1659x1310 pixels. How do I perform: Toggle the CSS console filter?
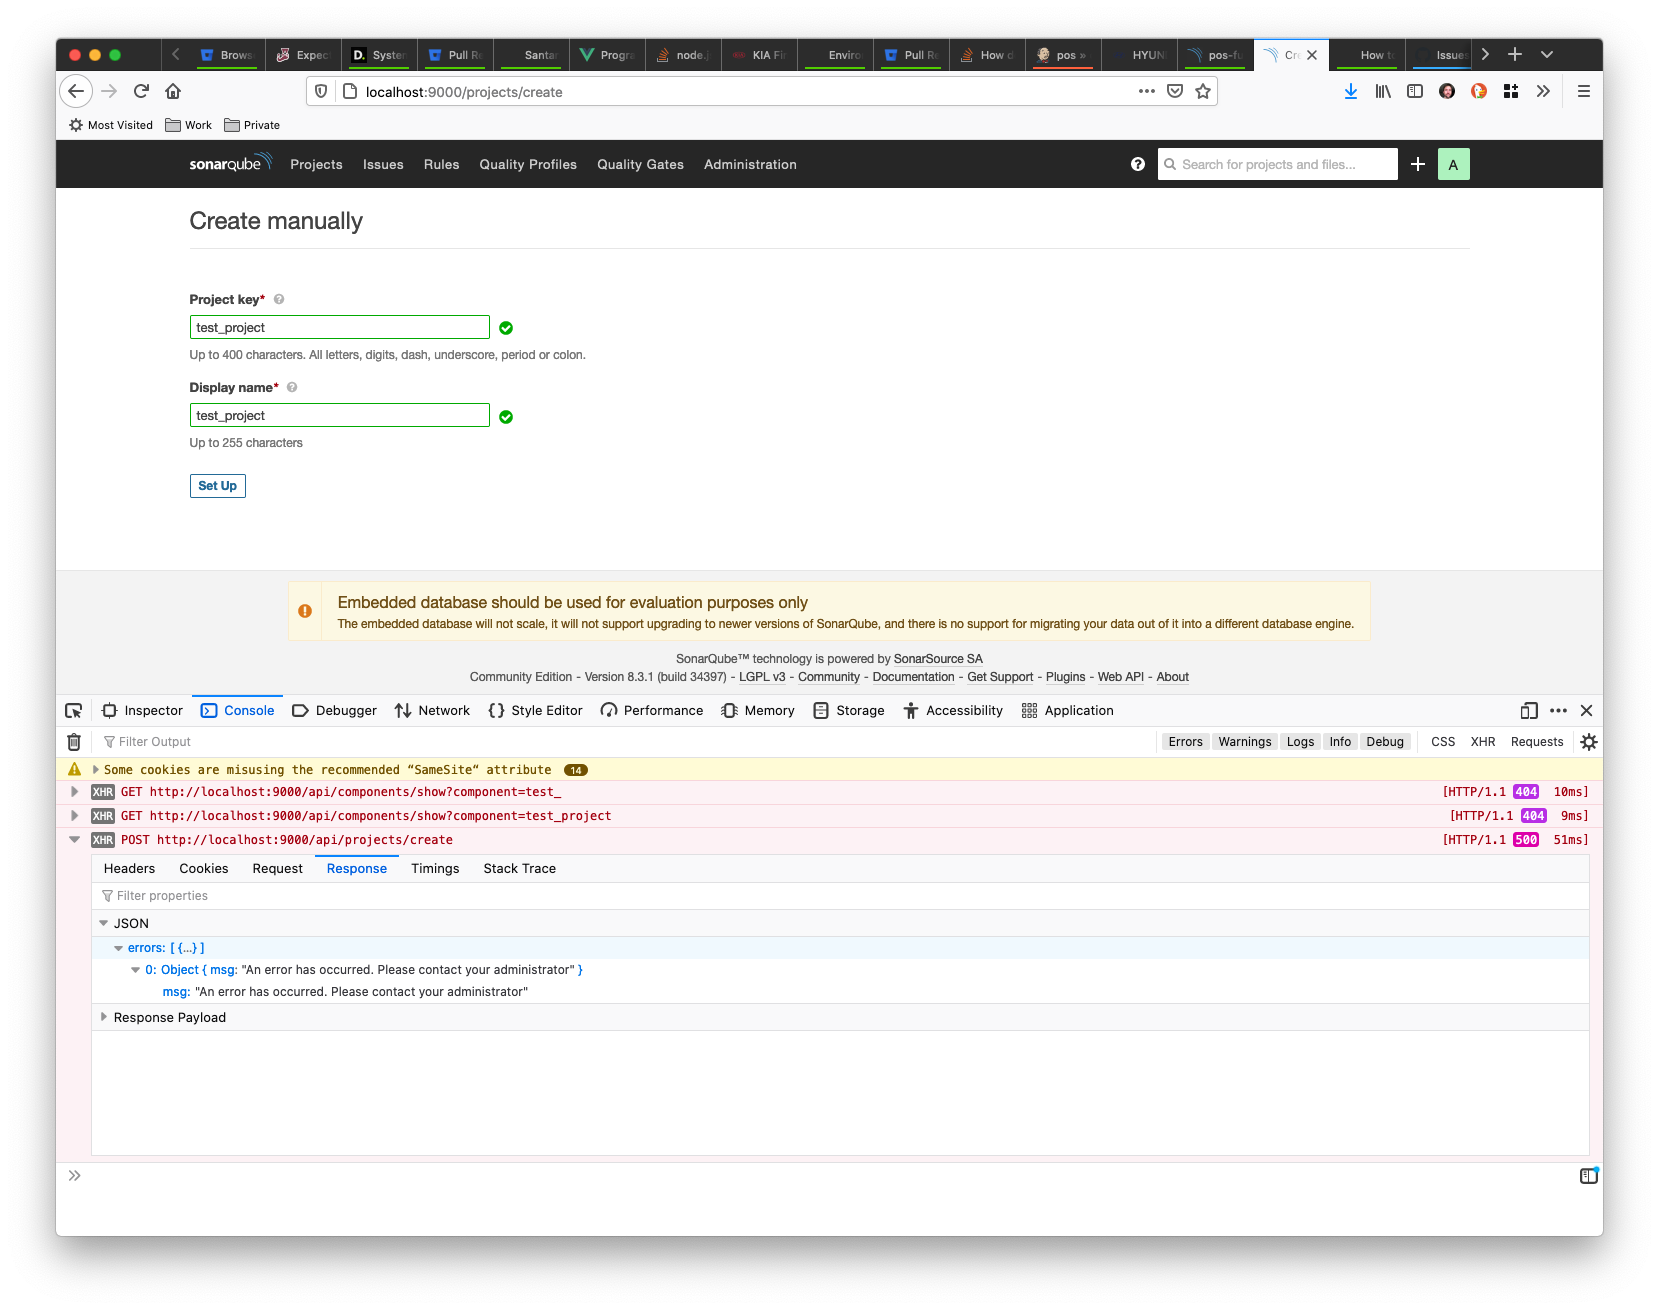click(1443, 742)
